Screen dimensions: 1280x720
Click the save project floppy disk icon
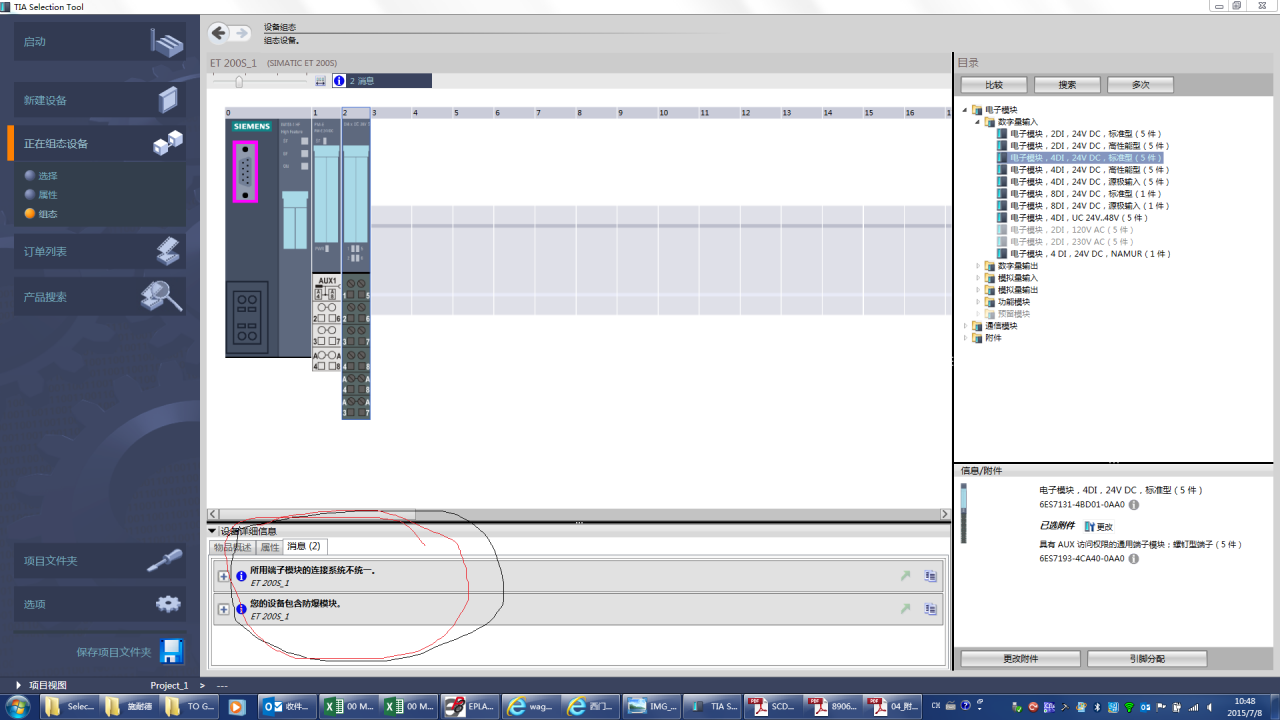(172, 651)
